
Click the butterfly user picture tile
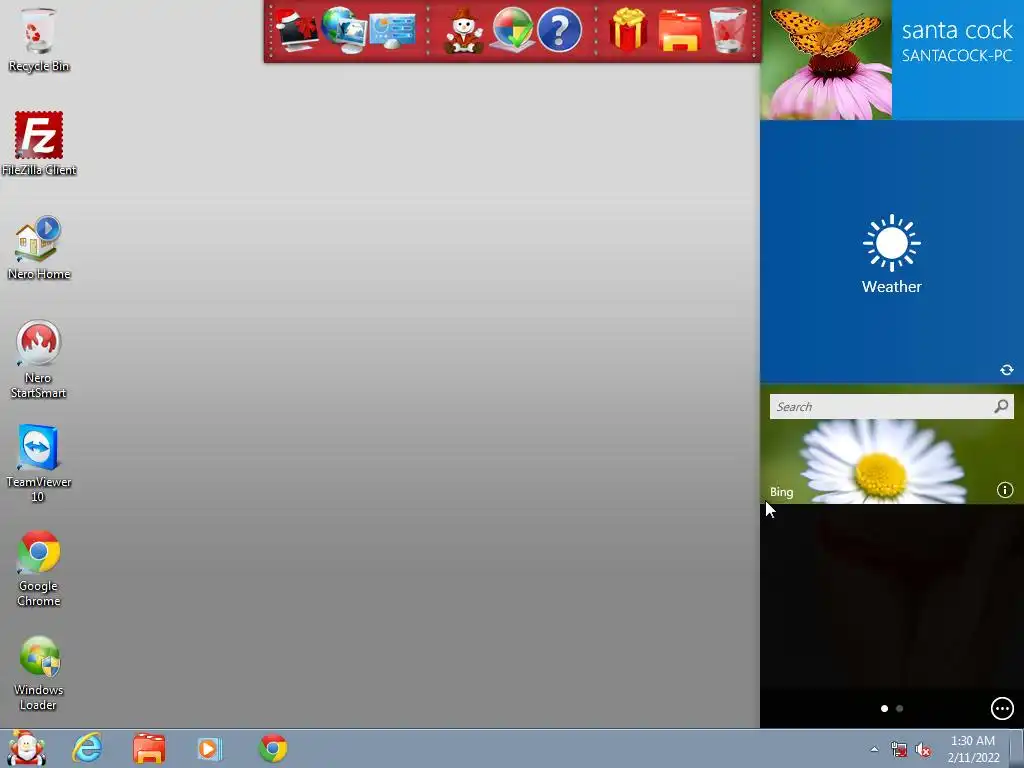(x=825, y=59)
